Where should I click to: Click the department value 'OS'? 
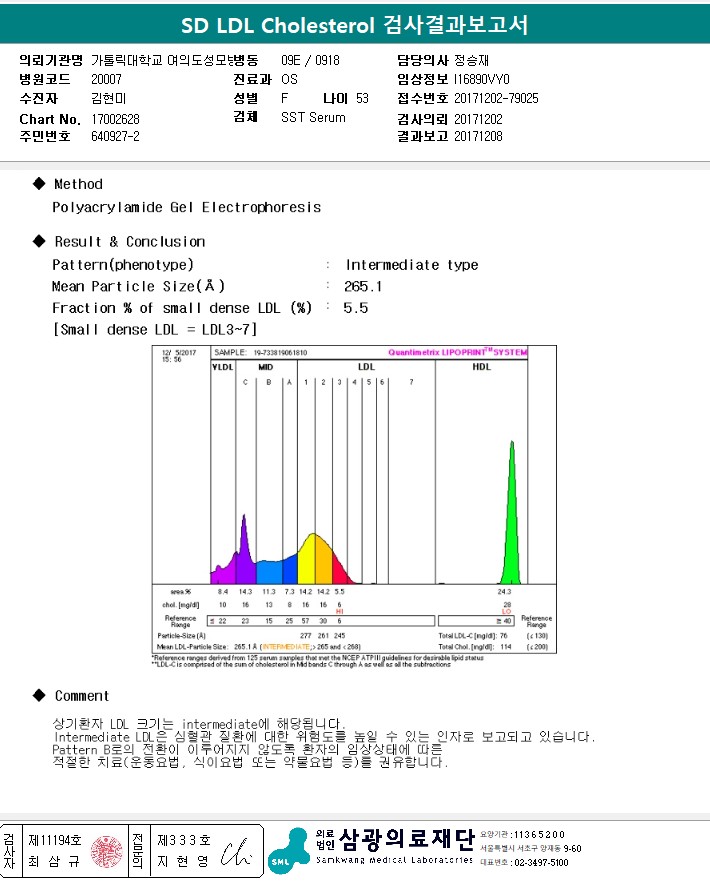click(289, 79)
